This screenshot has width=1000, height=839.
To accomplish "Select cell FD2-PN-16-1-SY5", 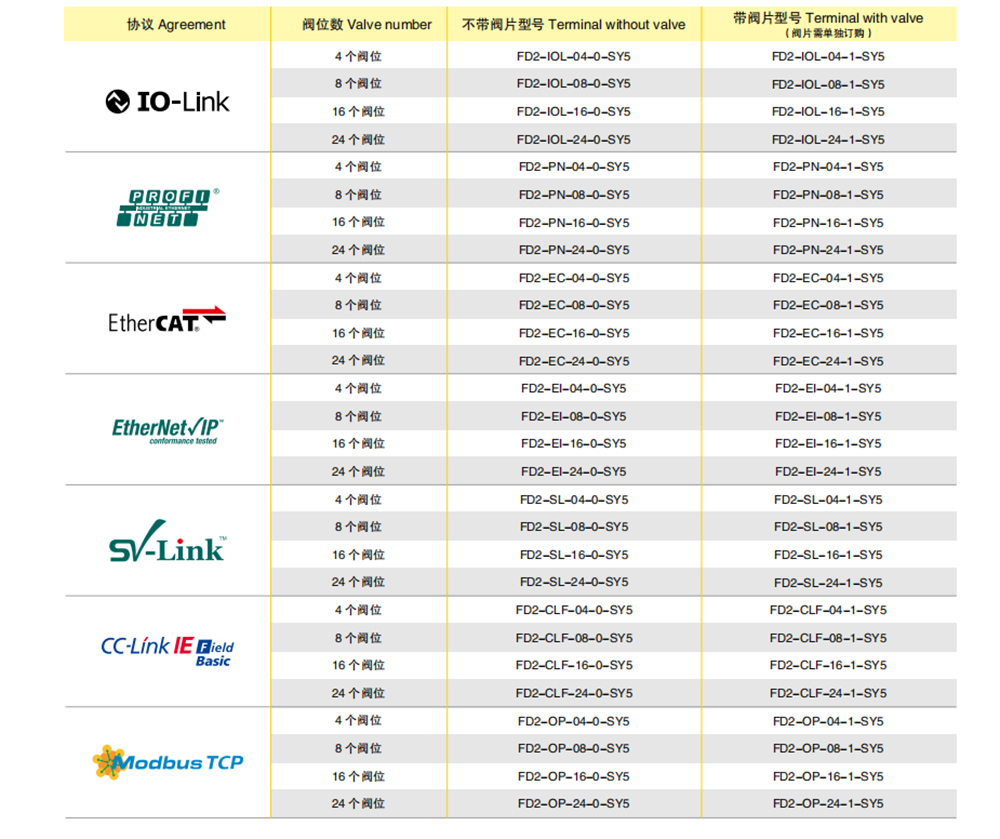I will [x=828, y=223].
